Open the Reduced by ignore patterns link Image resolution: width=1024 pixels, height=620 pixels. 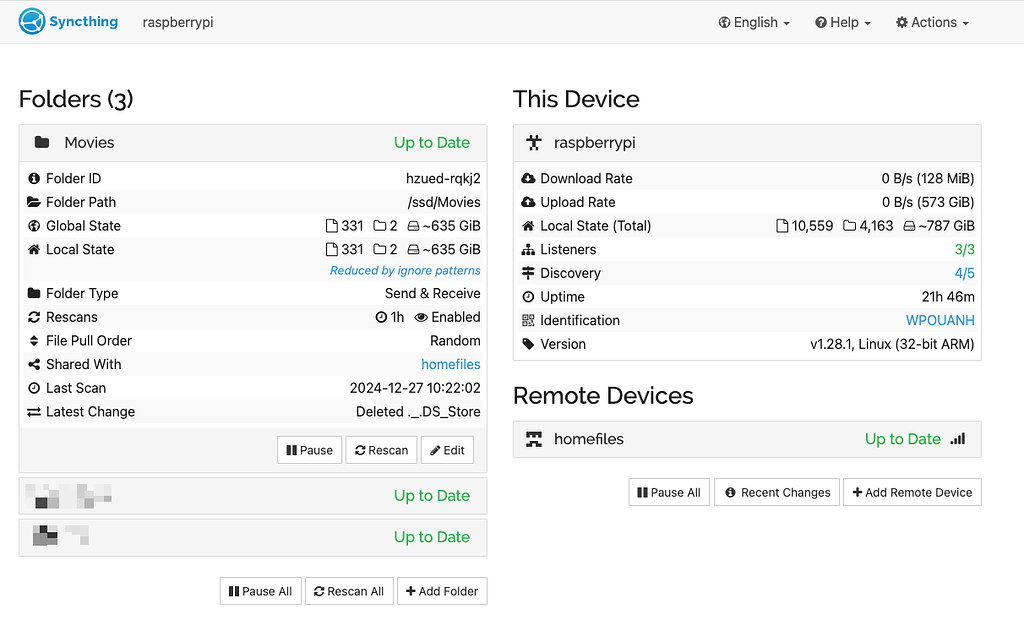click(405, 271)
